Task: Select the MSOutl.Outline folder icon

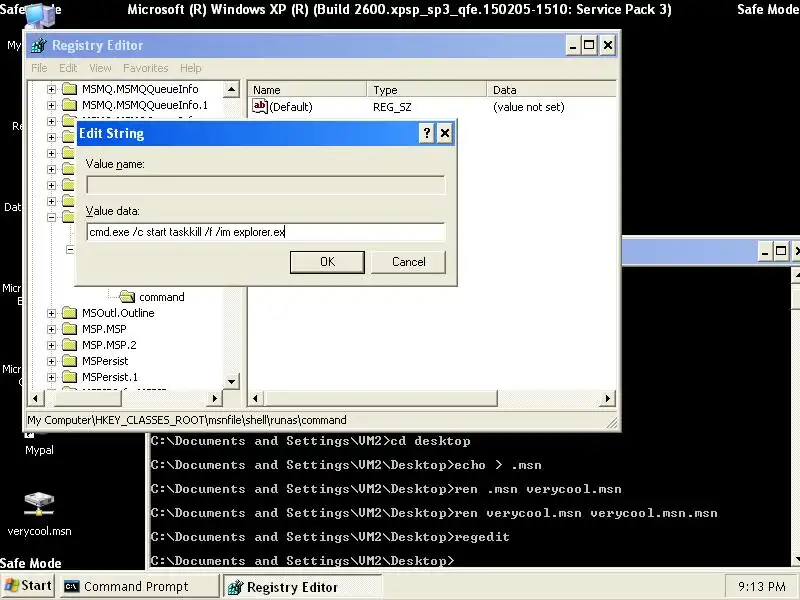Action: click(69, 313)
